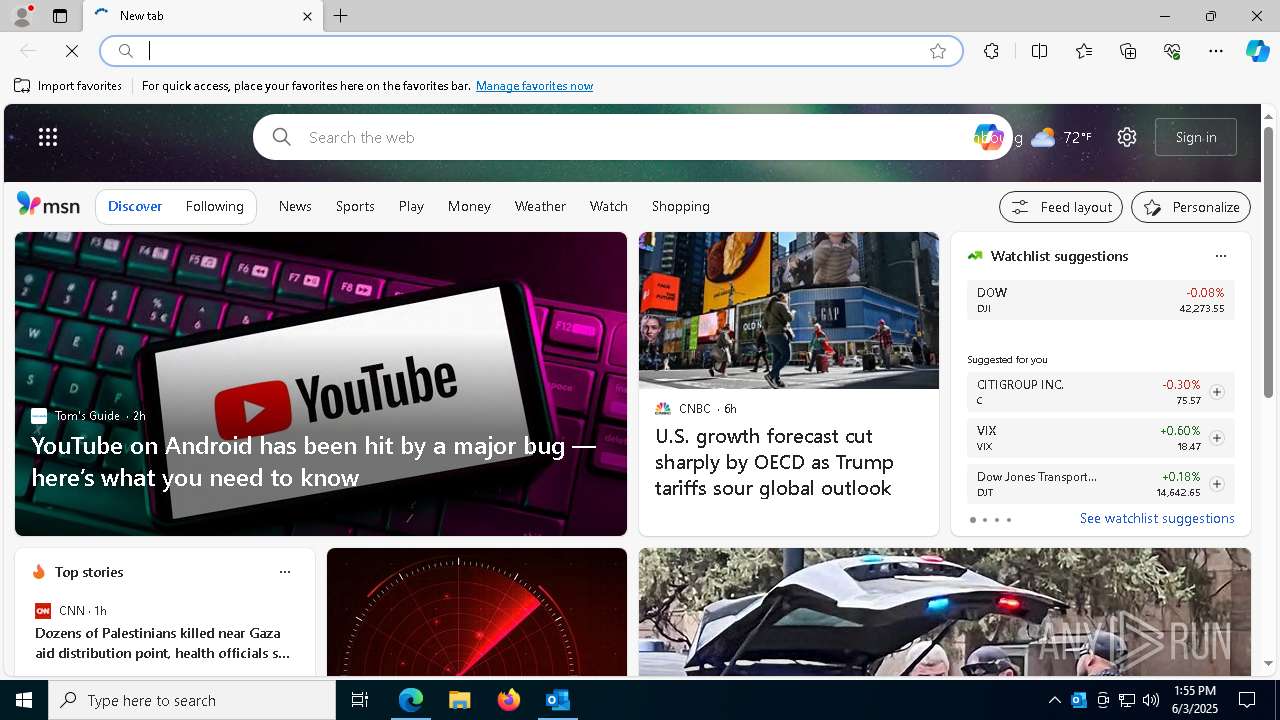Open the notifications action center
Viewport: 1280px width, 720px height.
(x=1247, y=700)
